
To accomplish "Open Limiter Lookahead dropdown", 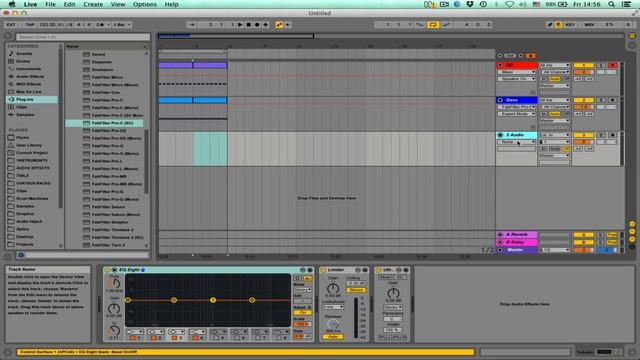I will pyautogui.click(x=333, y=307).
